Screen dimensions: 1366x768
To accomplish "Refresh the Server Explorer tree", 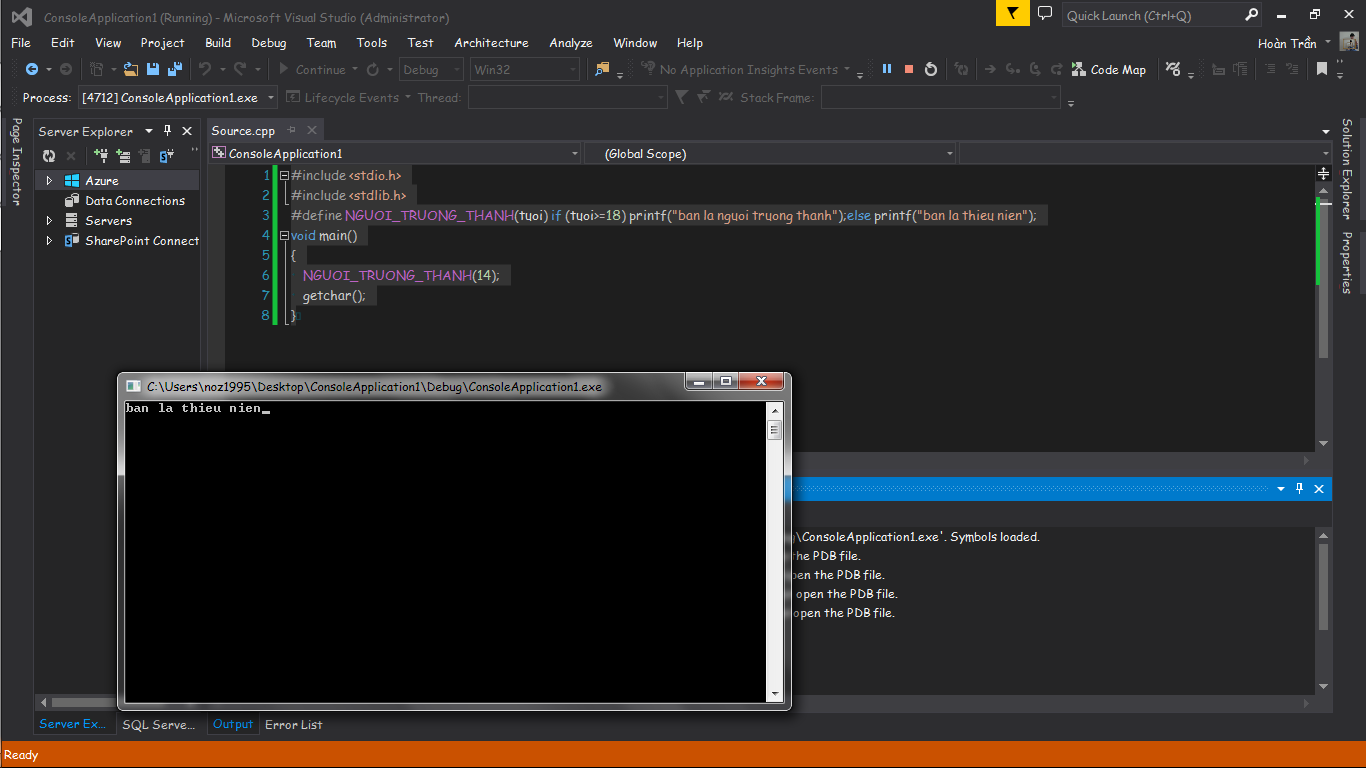I will (48, 156).
